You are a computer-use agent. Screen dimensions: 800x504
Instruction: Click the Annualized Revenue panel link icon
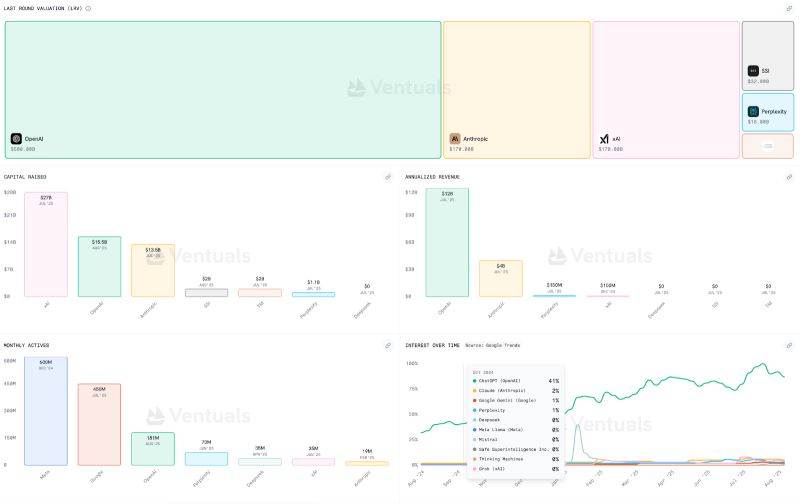tap(789, 177)
